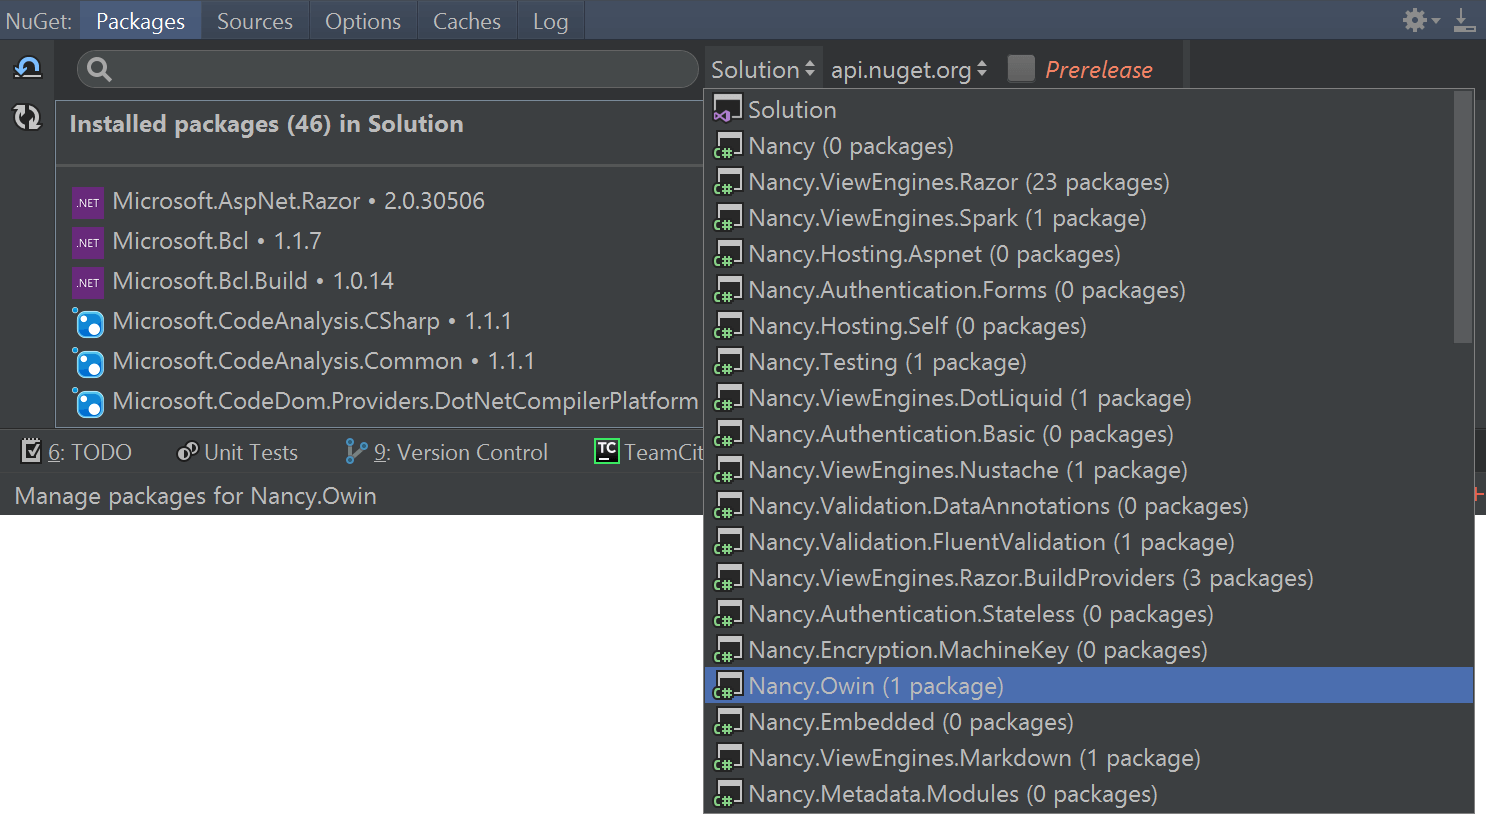The height and width of the screenshot is (814, 1486).
Task: Select Microsoft.CodeDom.Providers.DotNetCompilerPlatform package
Action: pyautogui.click(x=380, y=401)
